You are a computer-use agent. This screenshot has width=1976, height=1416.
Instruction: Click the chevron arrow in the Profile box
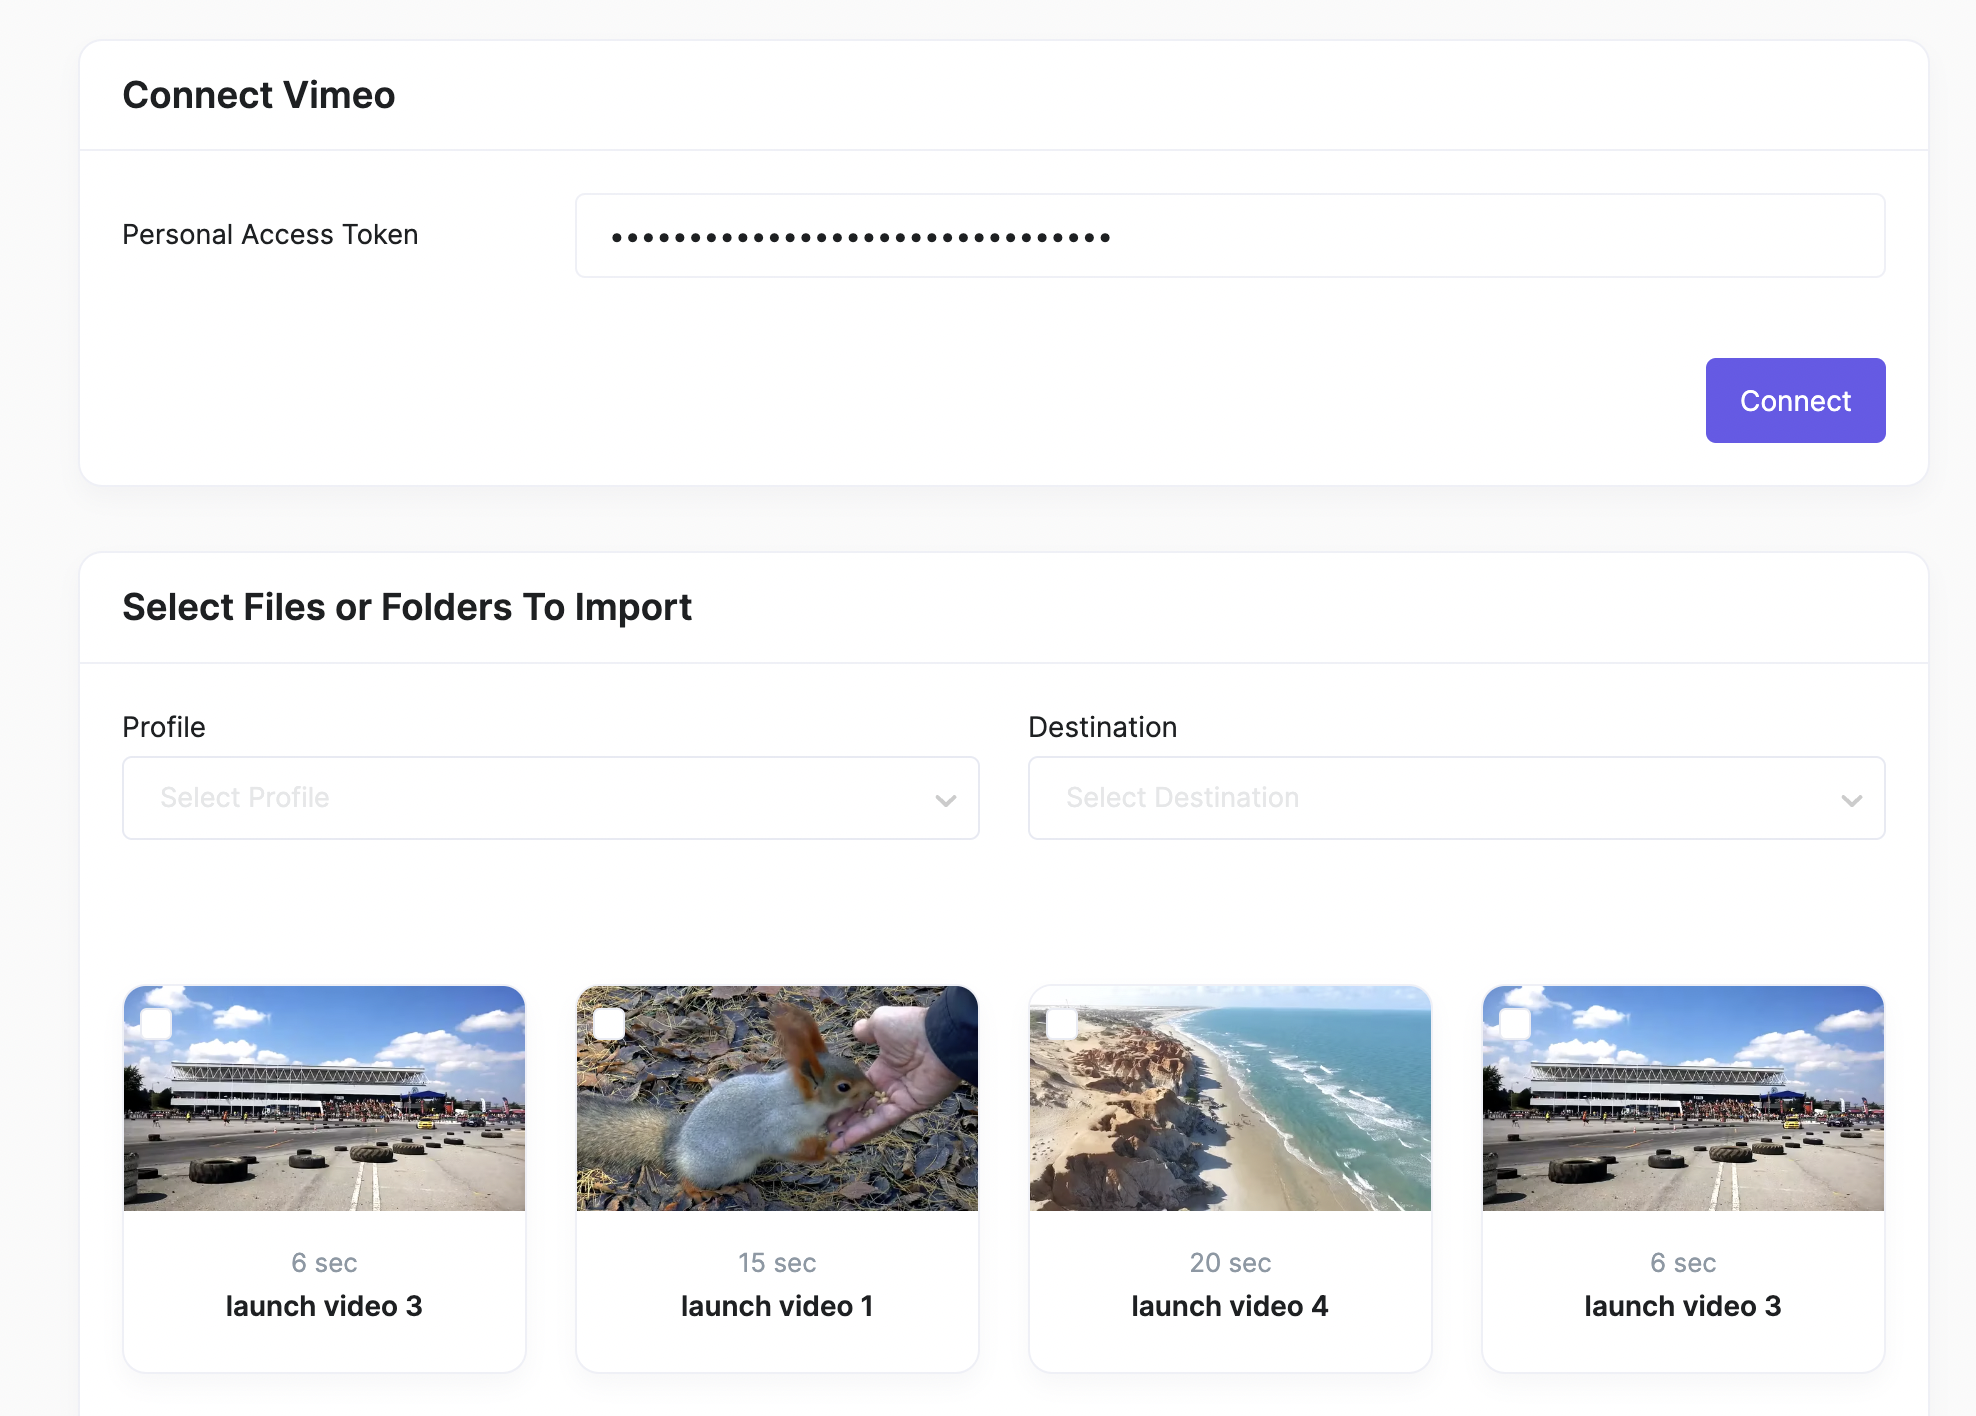[x=945, y=800]
